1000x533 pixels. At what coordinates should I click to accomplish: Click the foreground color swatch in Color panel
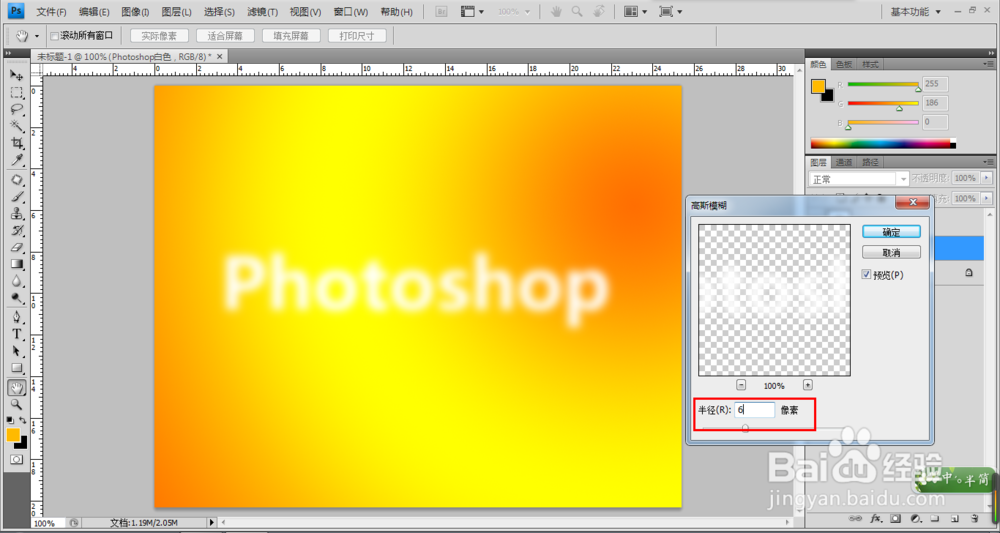point(818,87)
